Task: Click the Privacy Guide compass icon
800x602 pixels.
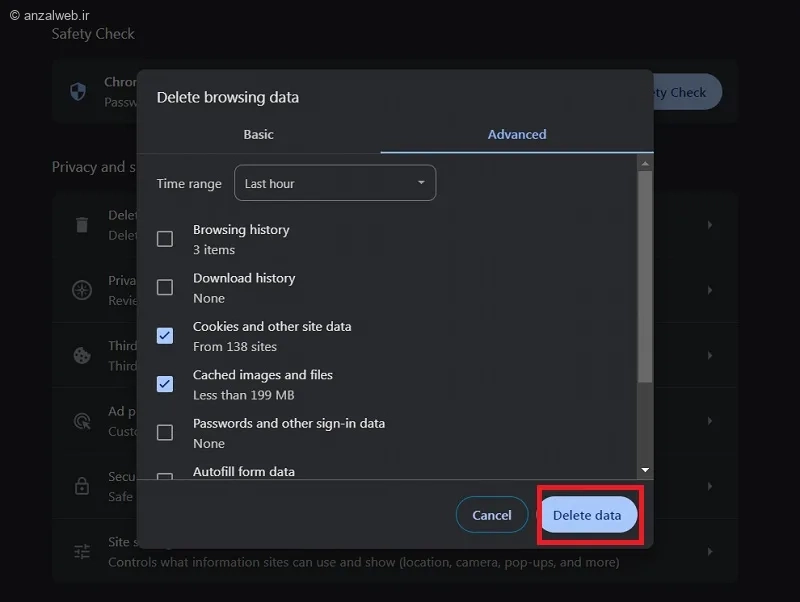Action: (x=82, y=290)
